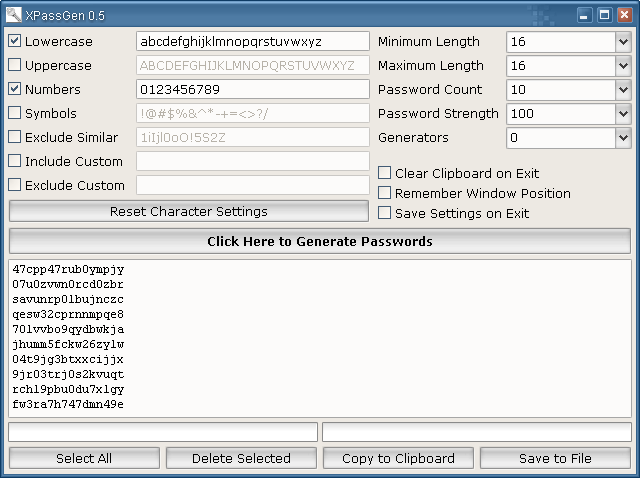The image size is (640, 478).
Task: Click the Select All button
Action: point(84,458)
